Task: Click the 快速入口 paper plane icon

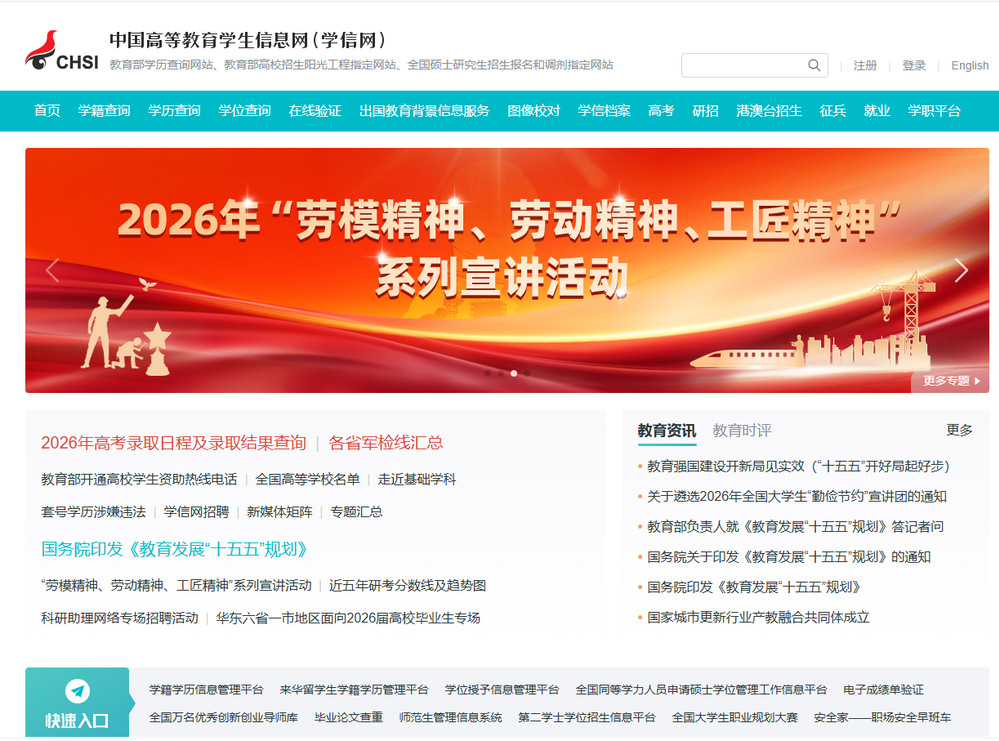Action: [77, 691]
